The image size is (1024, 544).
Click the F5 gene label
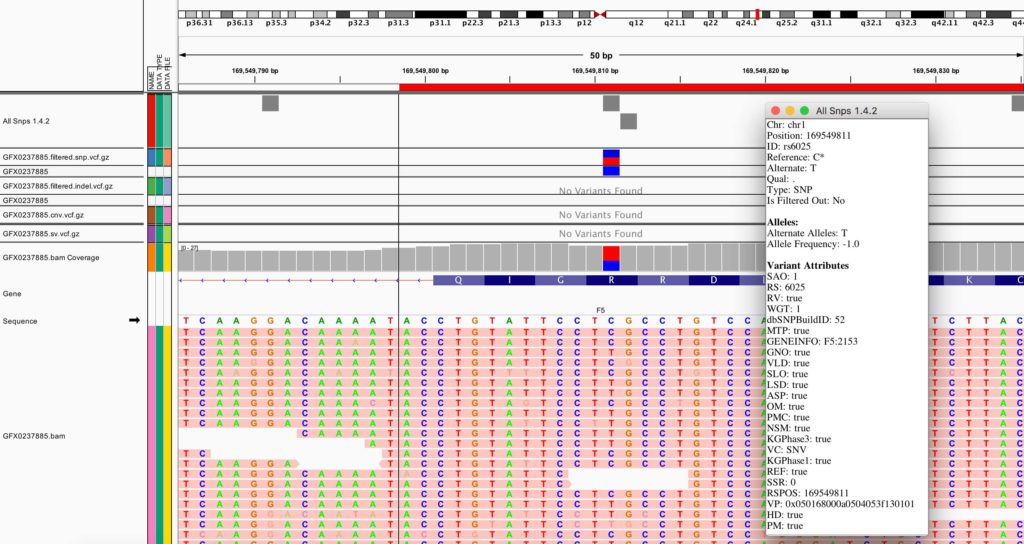[601, 310]
